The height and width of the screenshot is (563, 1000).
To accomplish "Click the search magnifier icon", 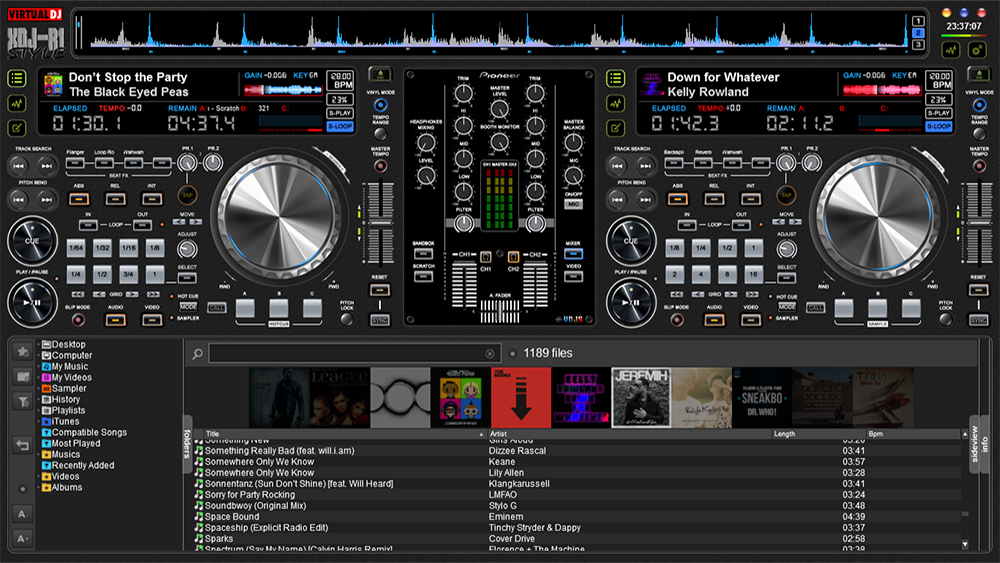I will click(198, 353).
